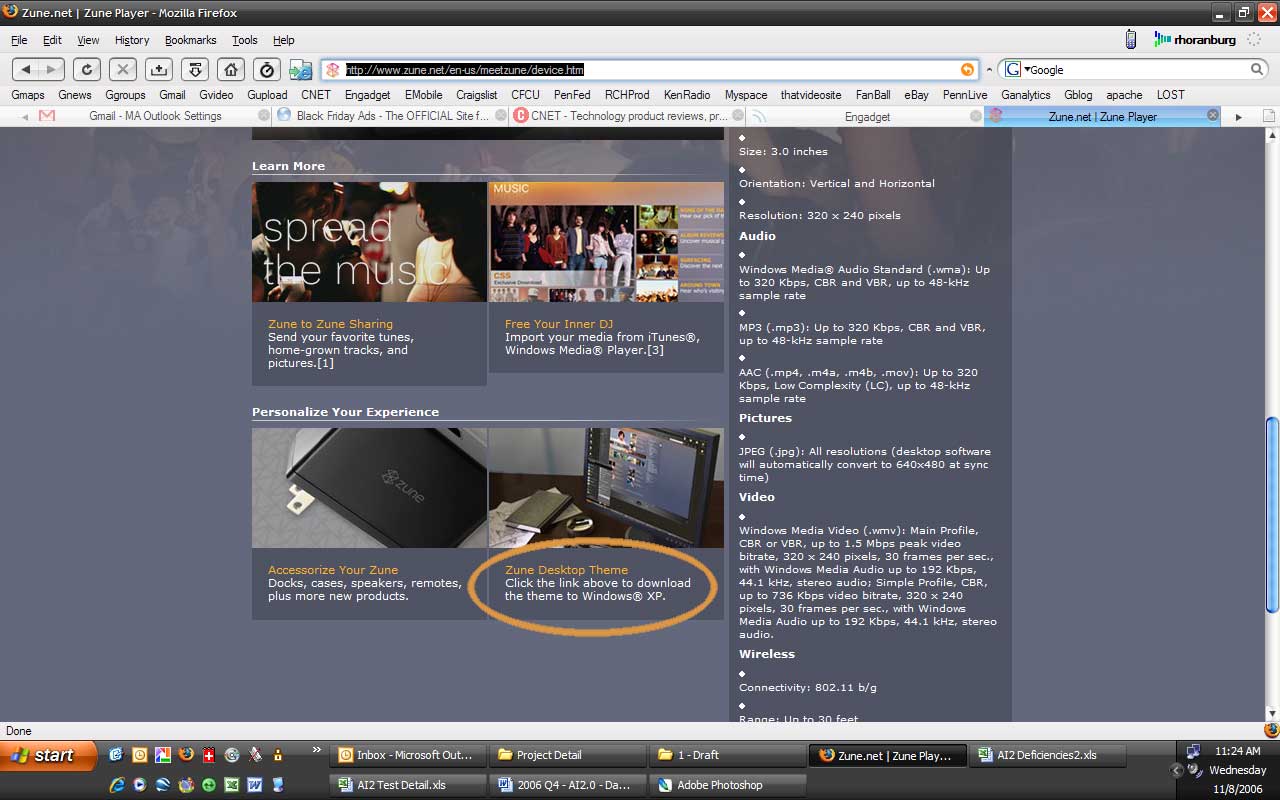This screenshot has height=800, width=1280.
Task: Open the Windows Start button
Action: click(x=48, y=755)
